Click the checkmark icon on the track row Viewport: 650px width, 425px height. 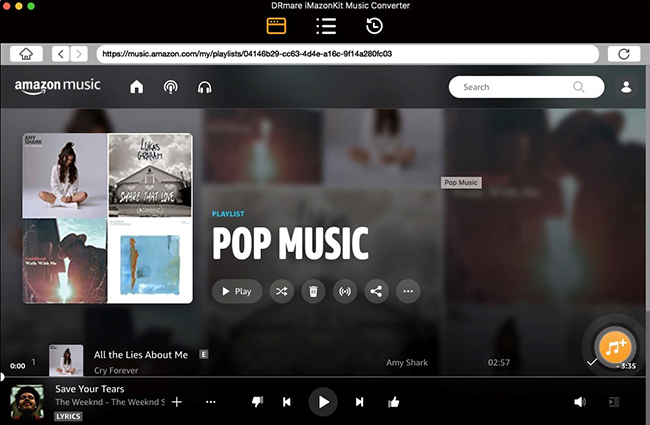[x=592, y=362]
